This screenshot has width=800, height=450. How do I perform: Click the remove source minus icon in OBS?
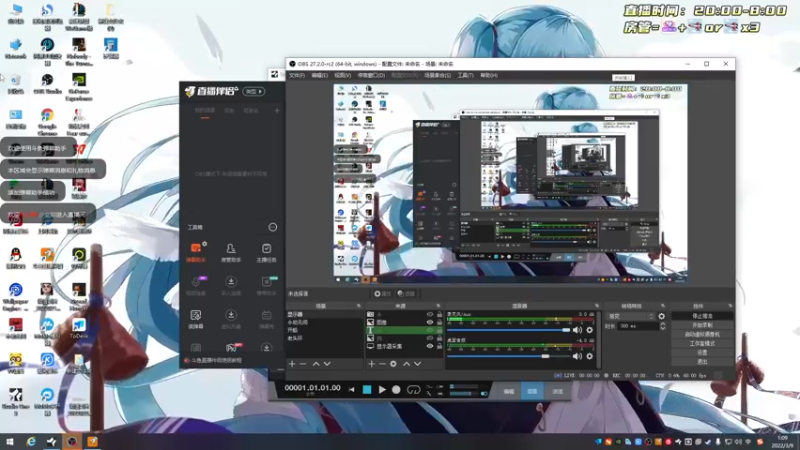(382, 364)
